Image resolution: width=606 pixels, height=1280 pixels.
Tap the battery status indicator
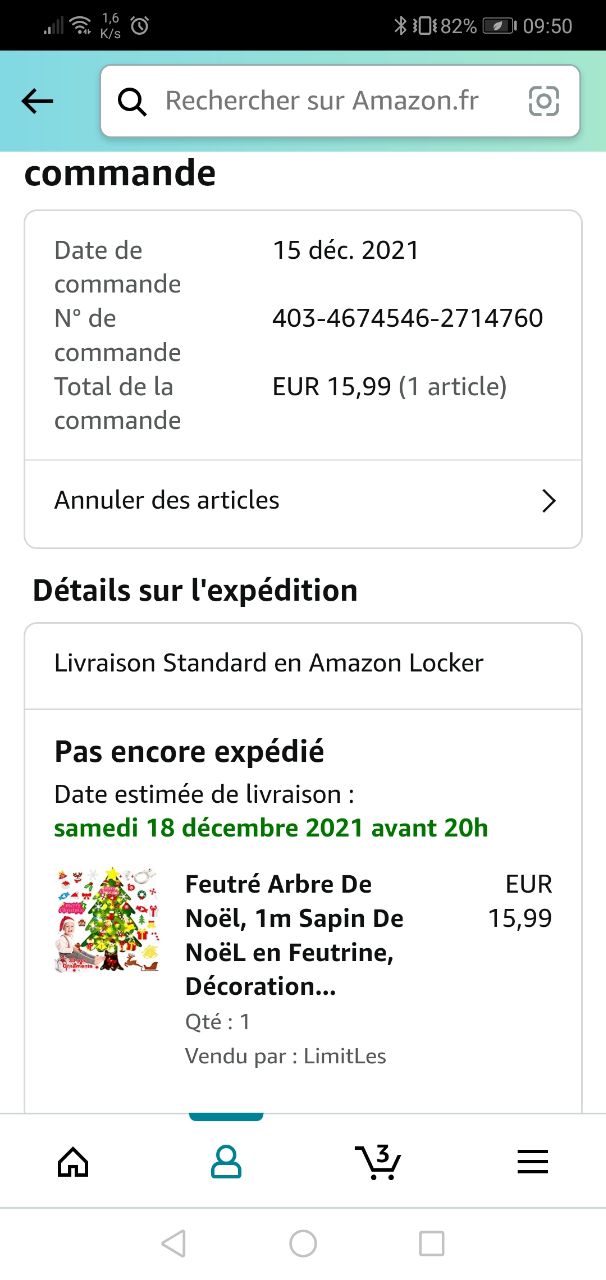499,26
